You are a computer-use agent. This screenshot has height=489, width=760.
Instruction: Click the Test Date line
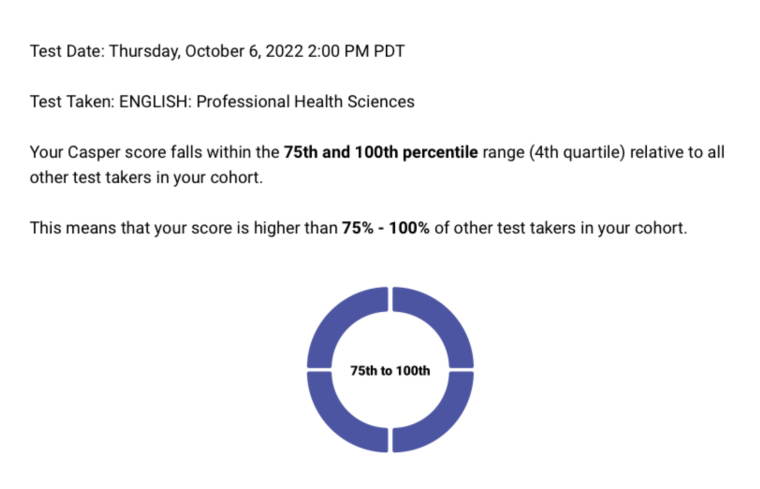tap(217, 51)
